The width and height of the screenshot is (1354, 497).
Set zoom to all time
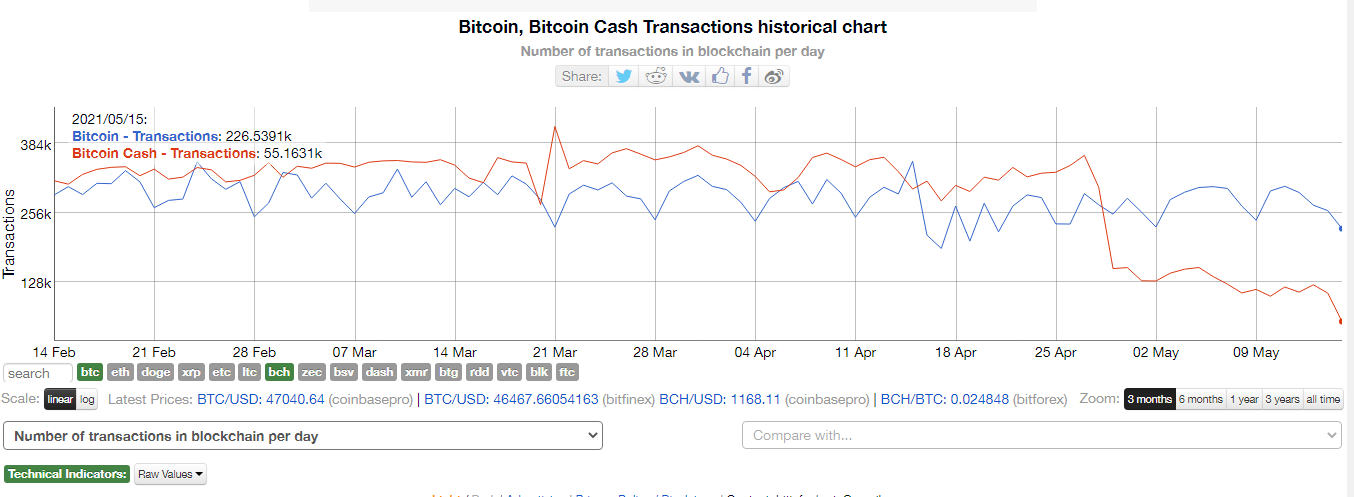[1323, 399]
